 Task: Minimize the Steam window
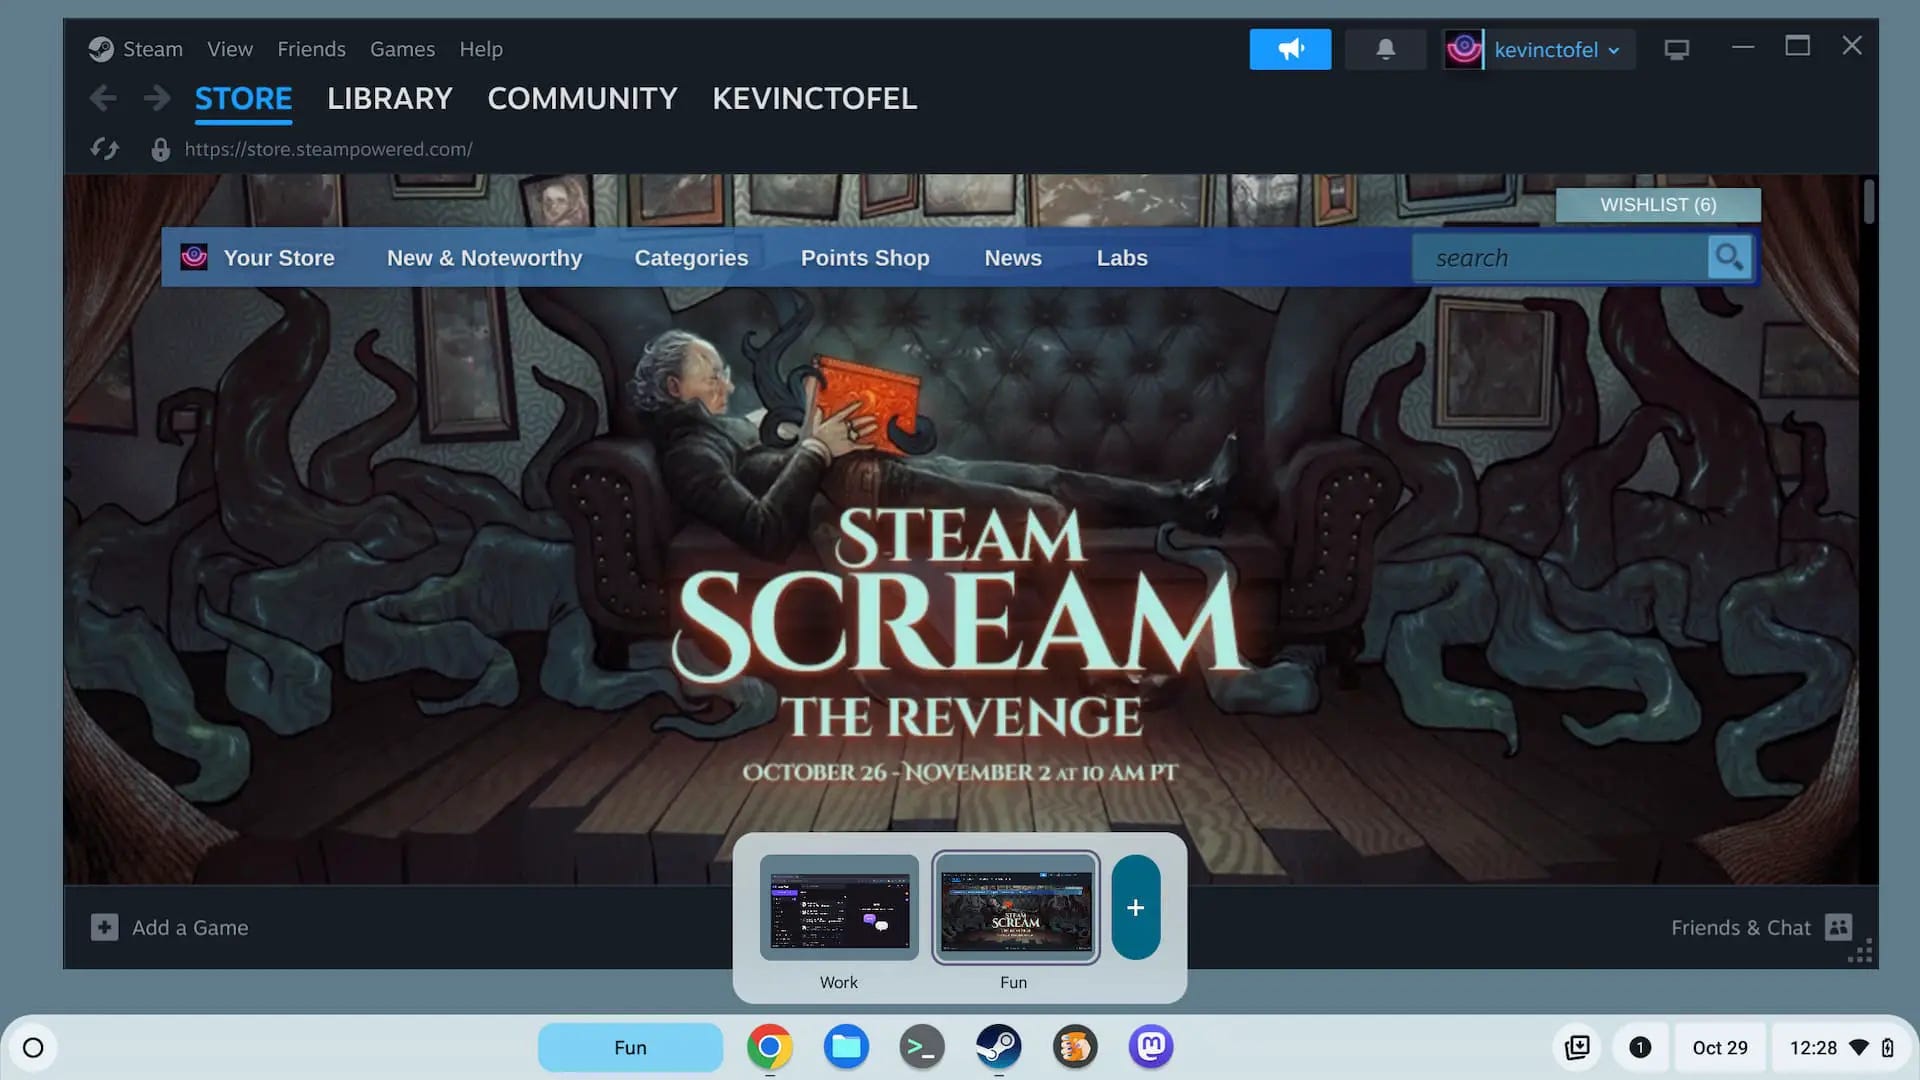click(x=1743, y=47)
